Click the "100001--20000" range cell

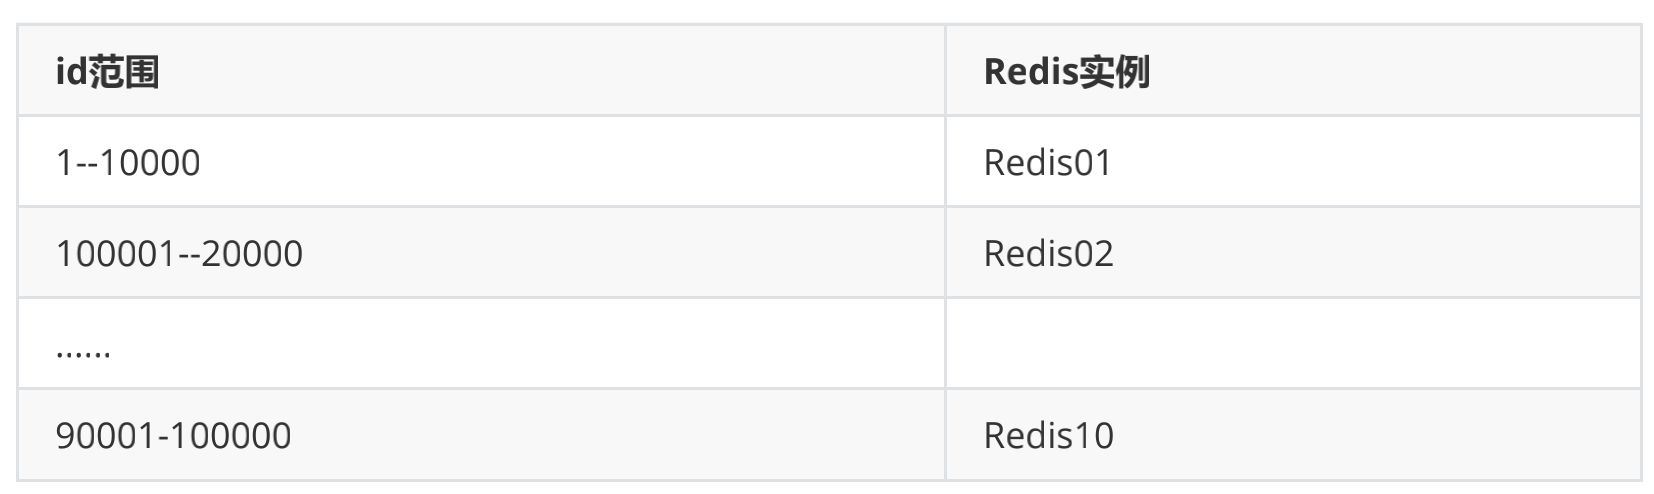point(179,253)
